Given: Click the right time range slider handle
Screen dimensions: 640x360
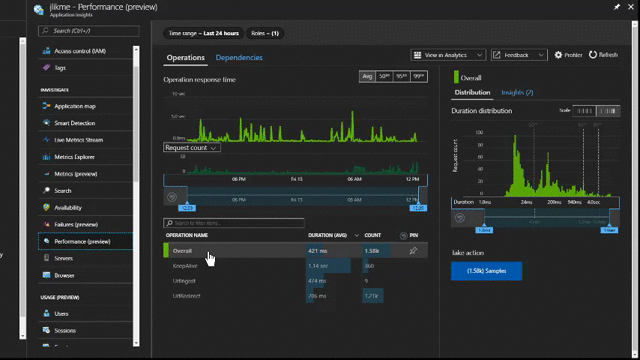Looking at the screenshot, I should click(x=418, y=208).
